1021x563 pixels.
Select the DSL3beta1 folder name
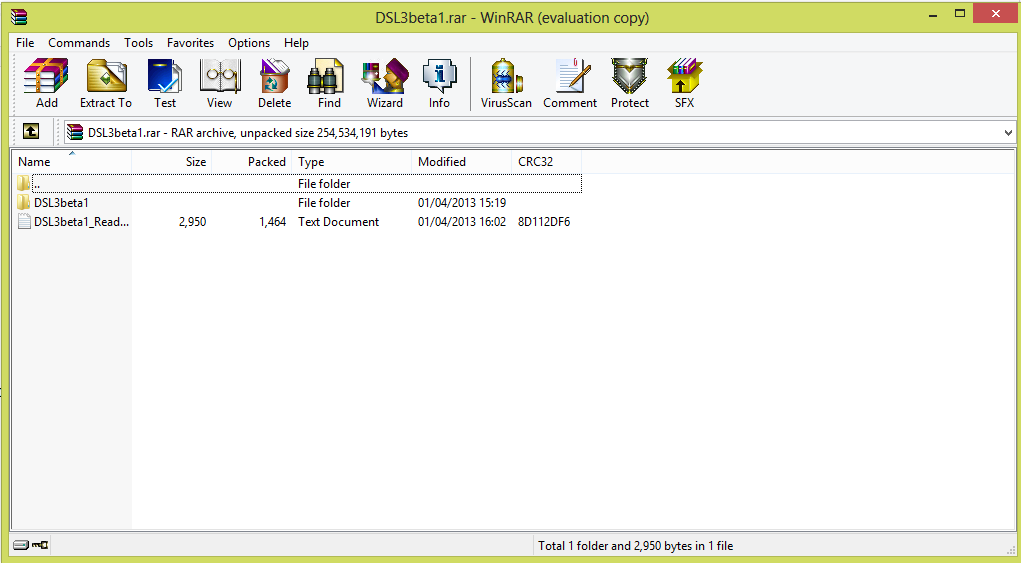point(61,203)
